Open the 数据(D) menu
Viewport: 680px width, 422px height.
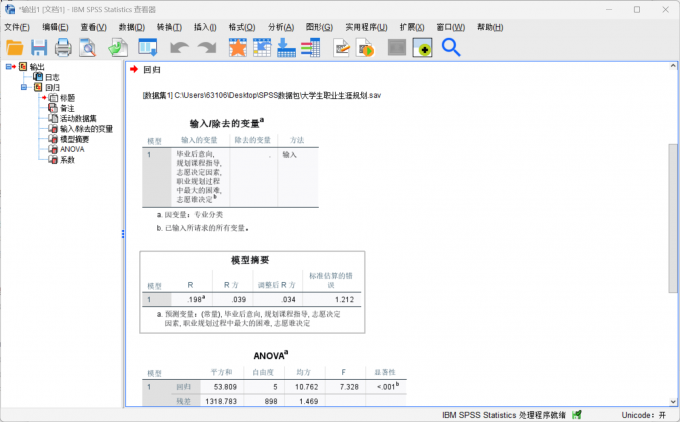132,27
